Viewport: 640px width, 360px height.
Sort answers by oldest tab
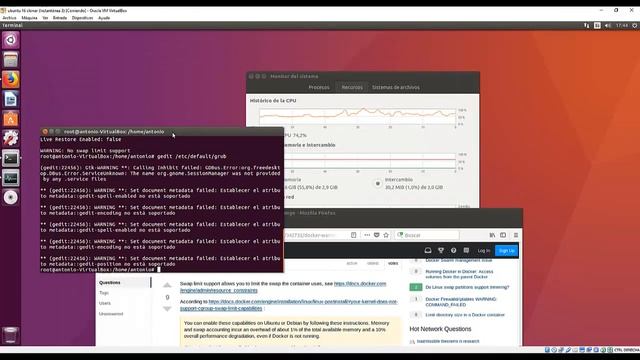(373, 264)
